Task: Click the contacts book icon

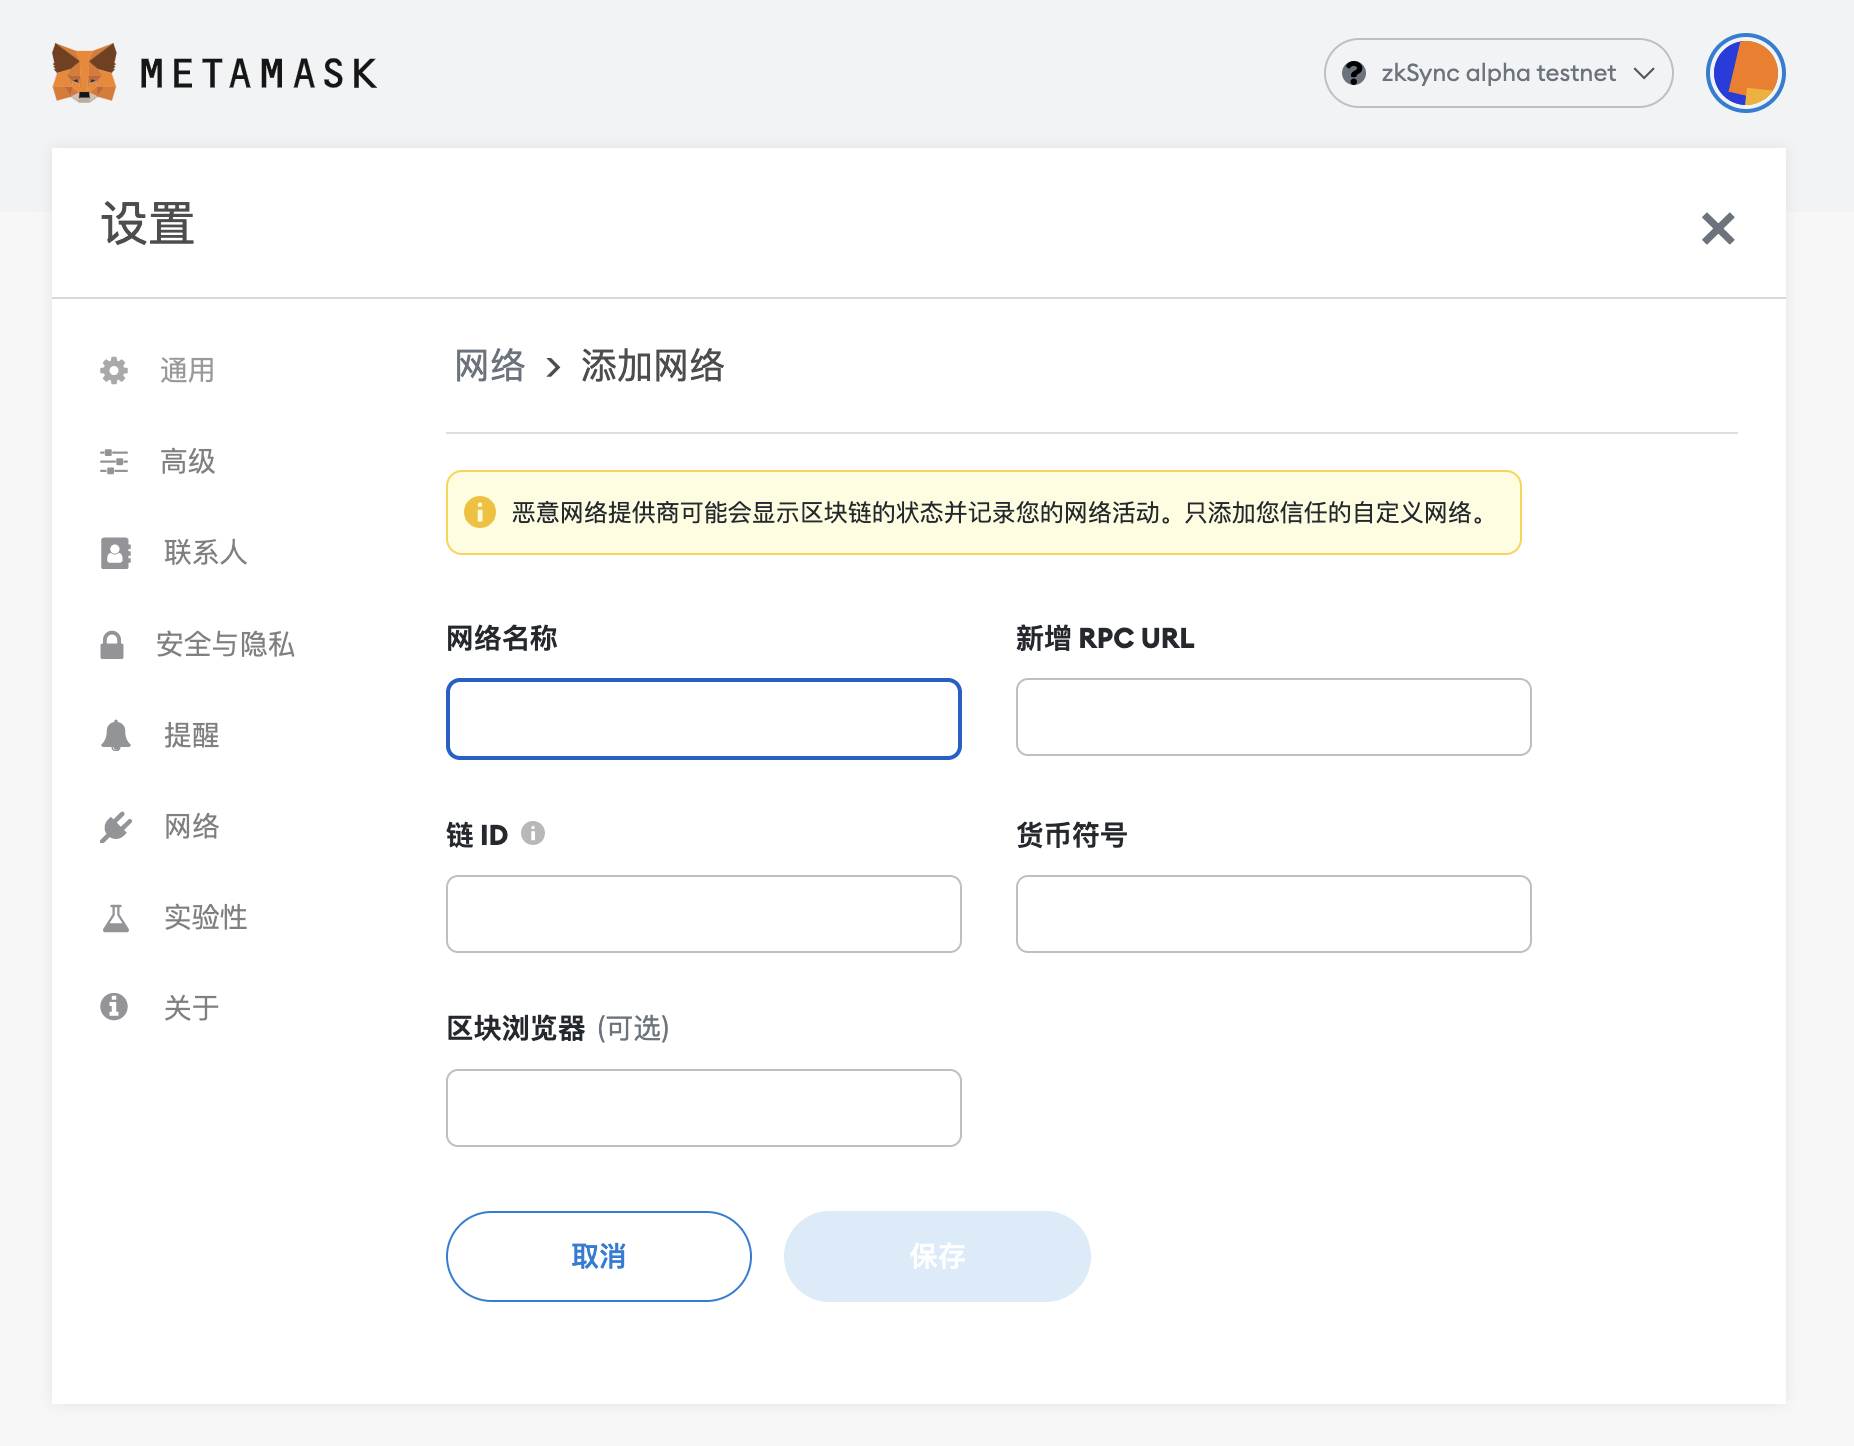Action: click(x=116, y=553)
